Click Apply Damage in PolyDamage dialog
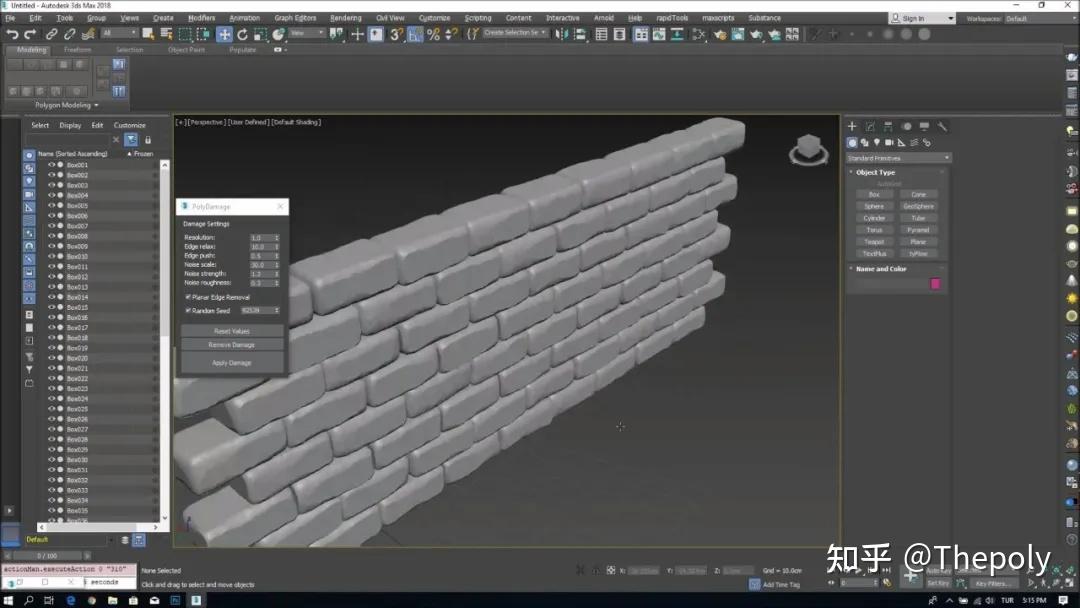 pyautogui.click(x=230, y=362)
